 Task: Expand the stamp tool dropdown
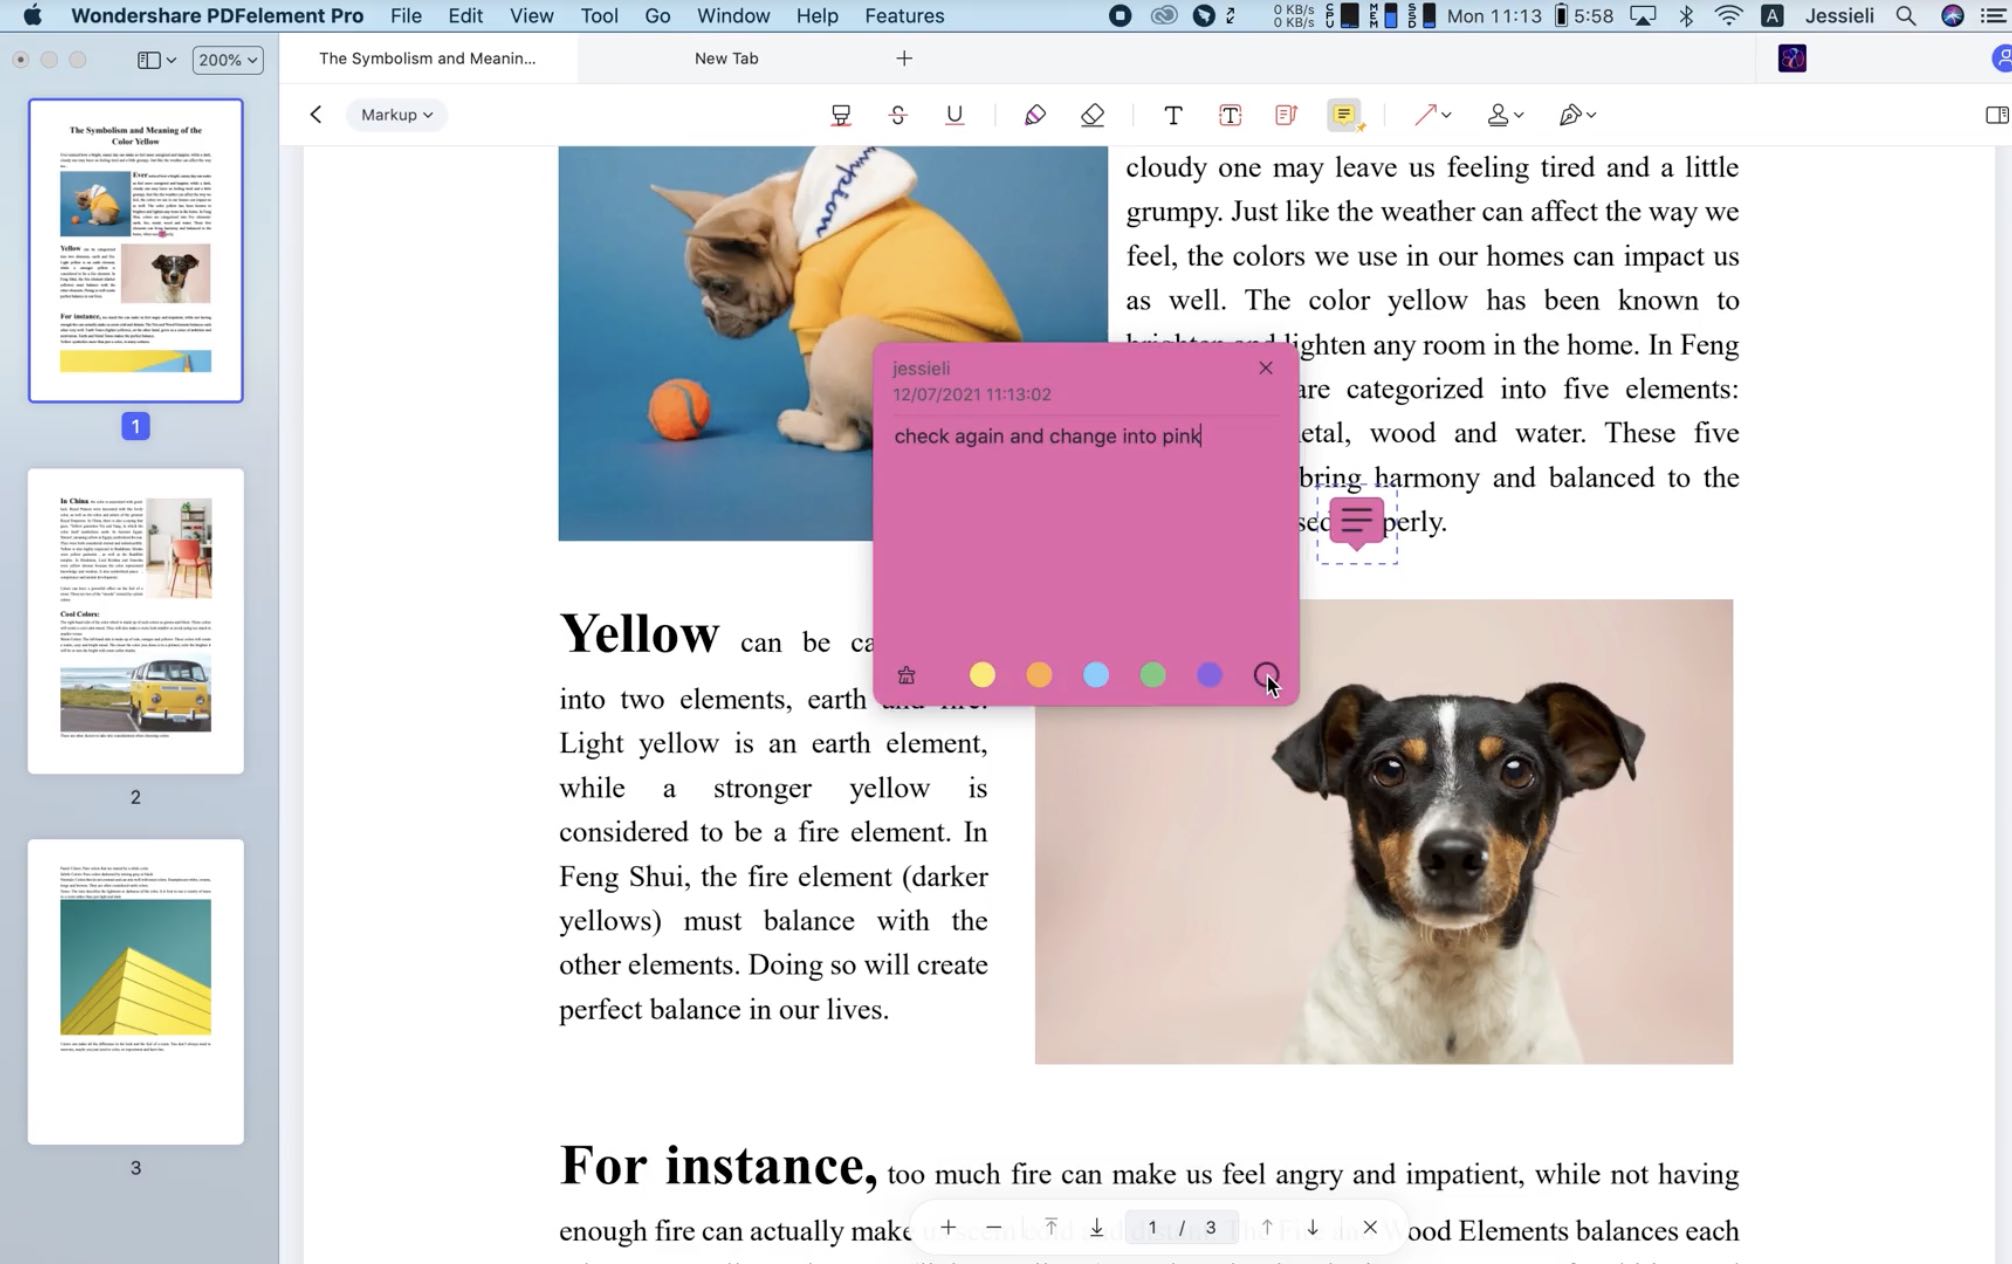click(1518, 115)
